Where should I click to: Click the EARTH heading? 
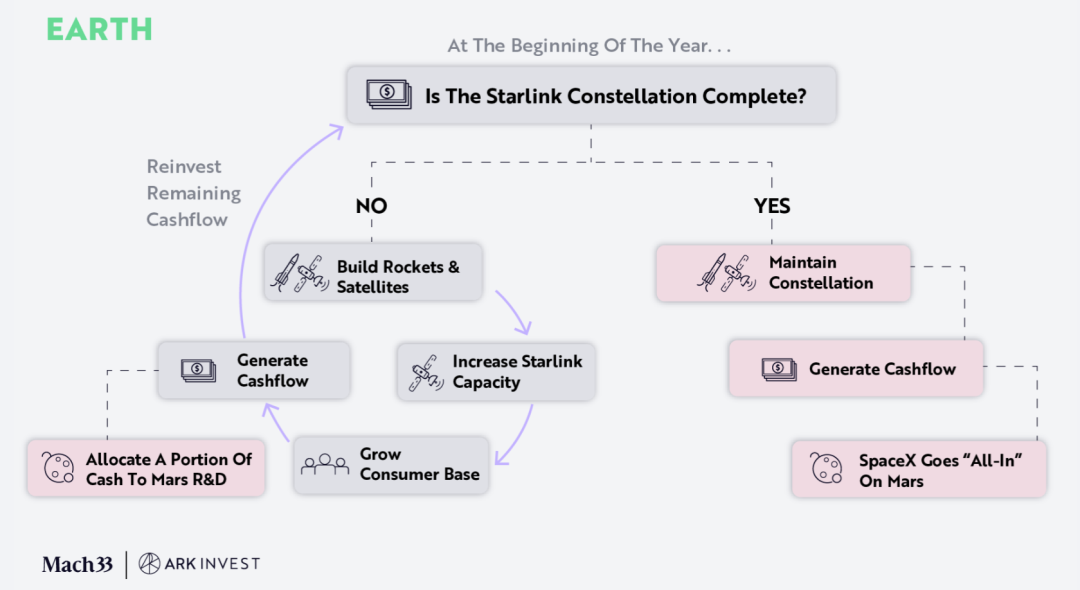tap(100, 29)
